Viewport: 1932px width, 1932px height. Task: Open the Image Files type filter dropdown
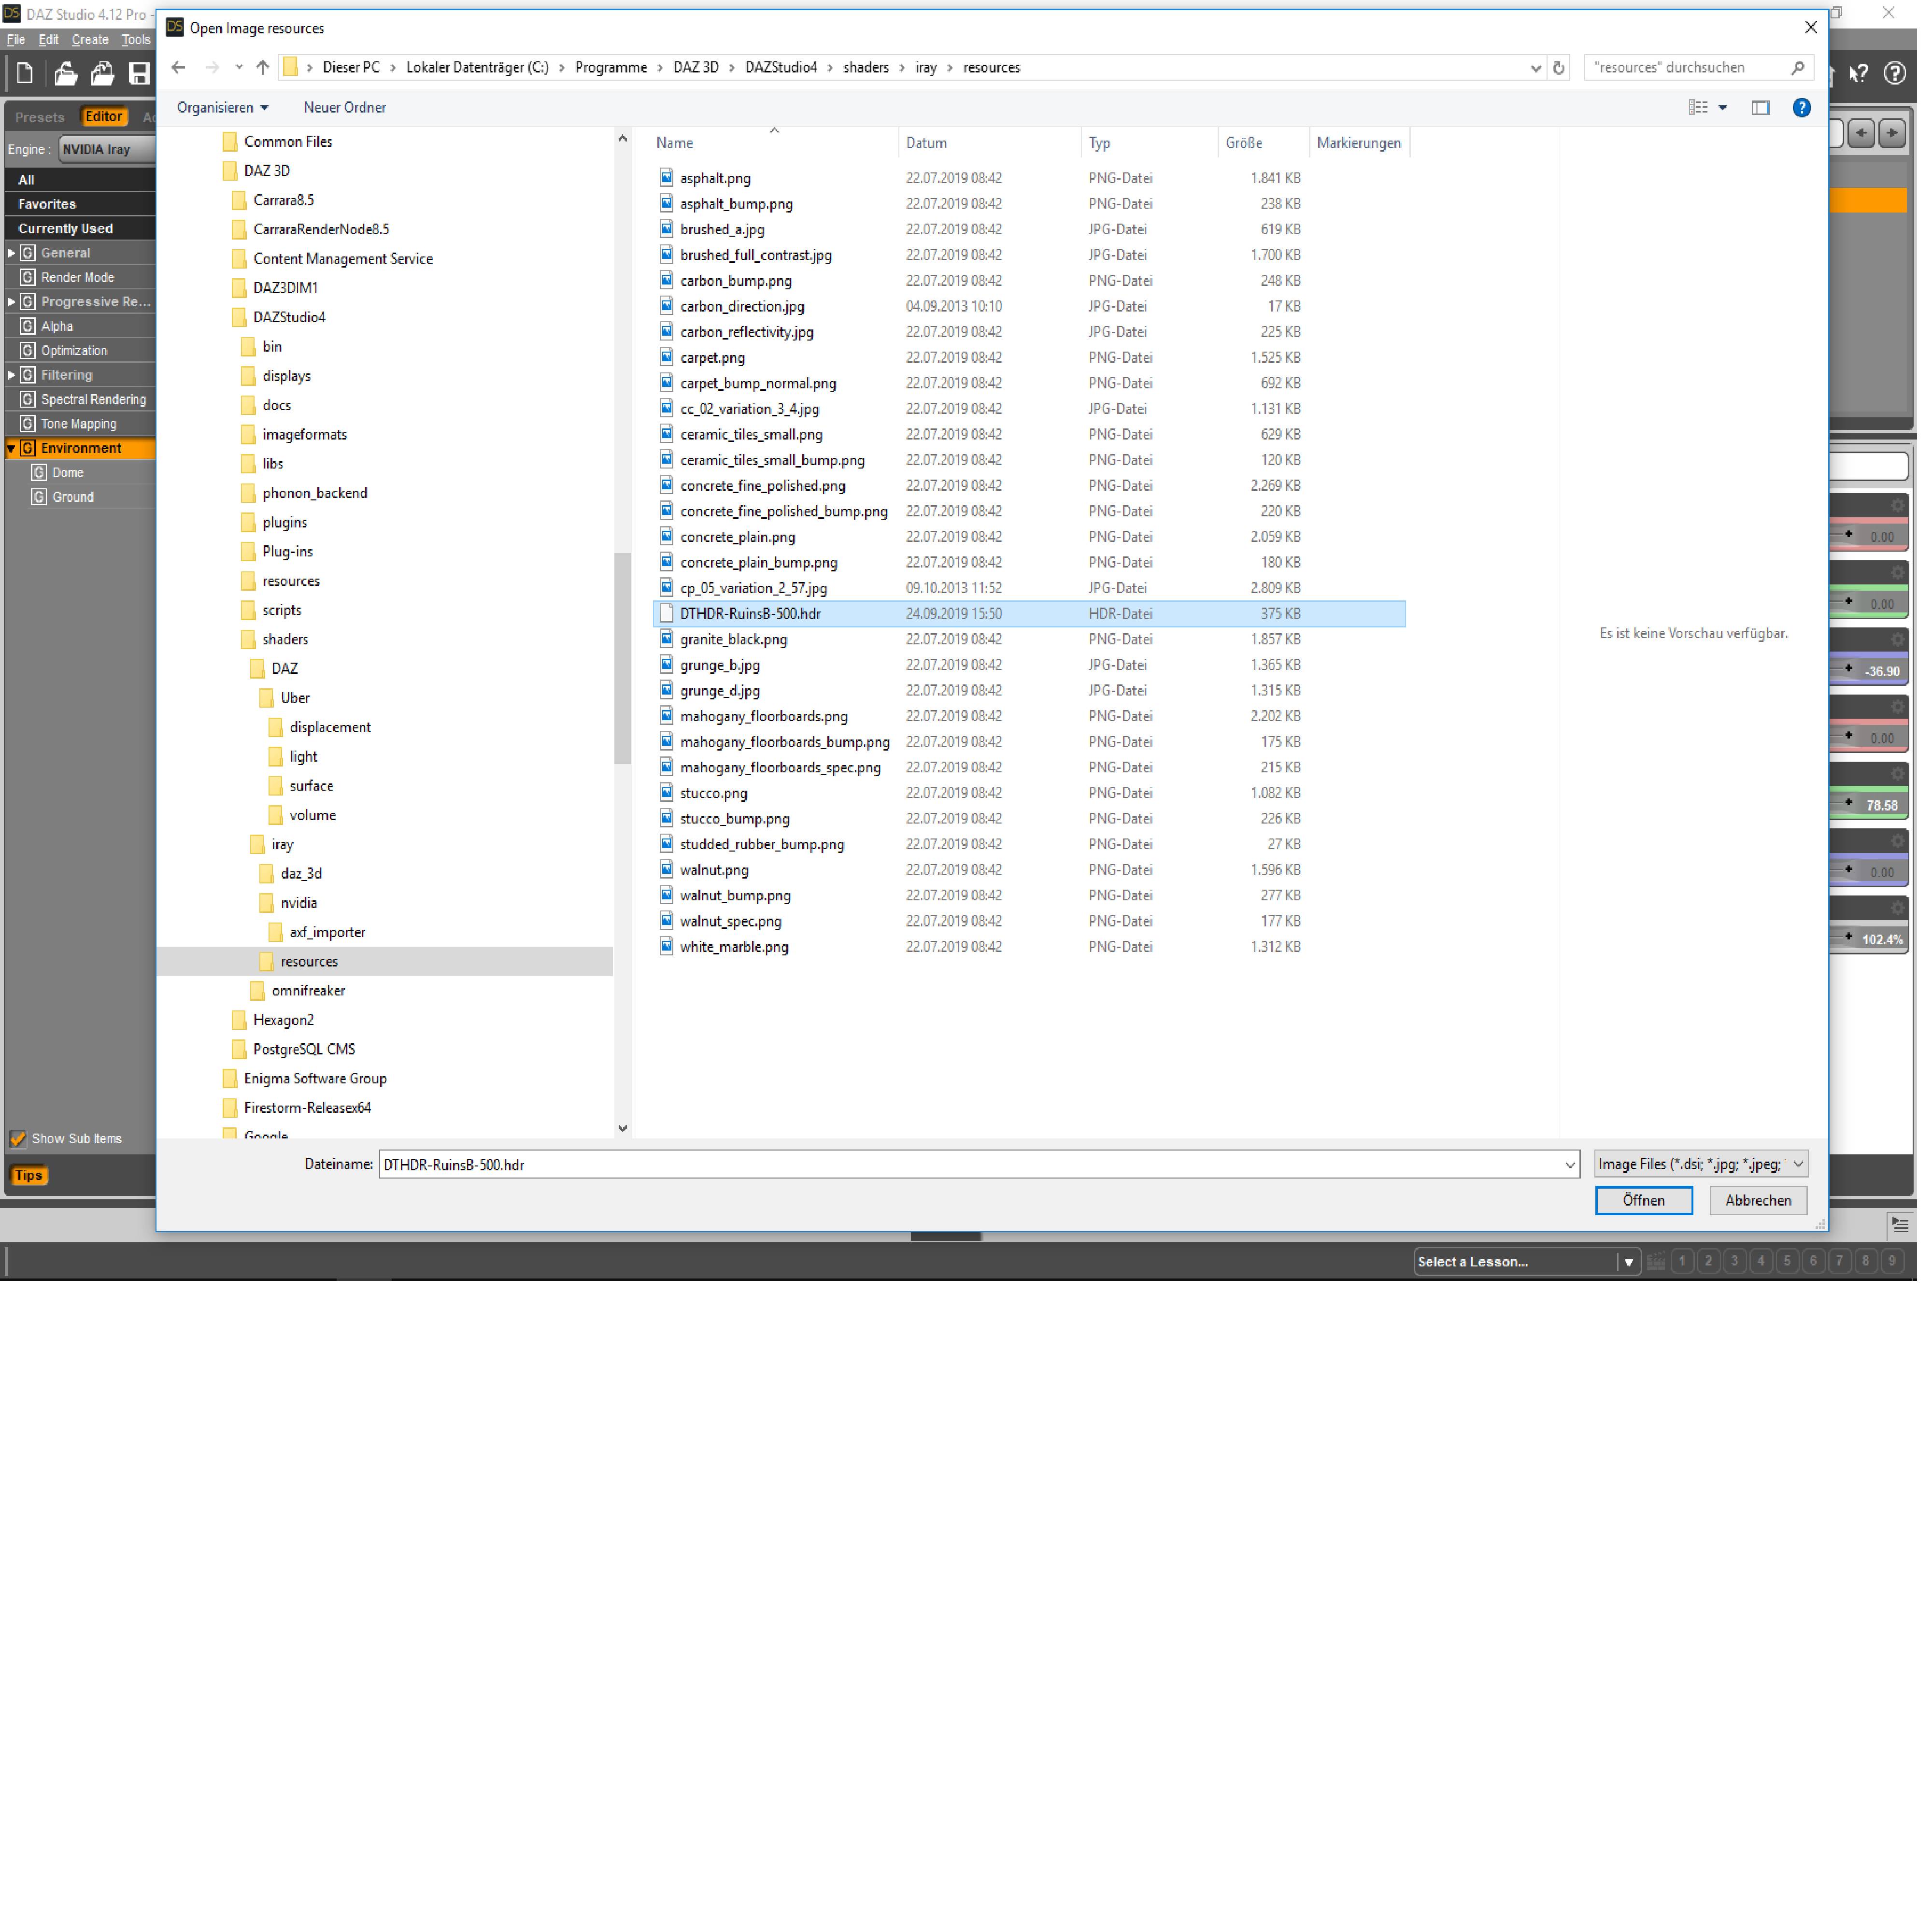click(x=1700, y=1164)
